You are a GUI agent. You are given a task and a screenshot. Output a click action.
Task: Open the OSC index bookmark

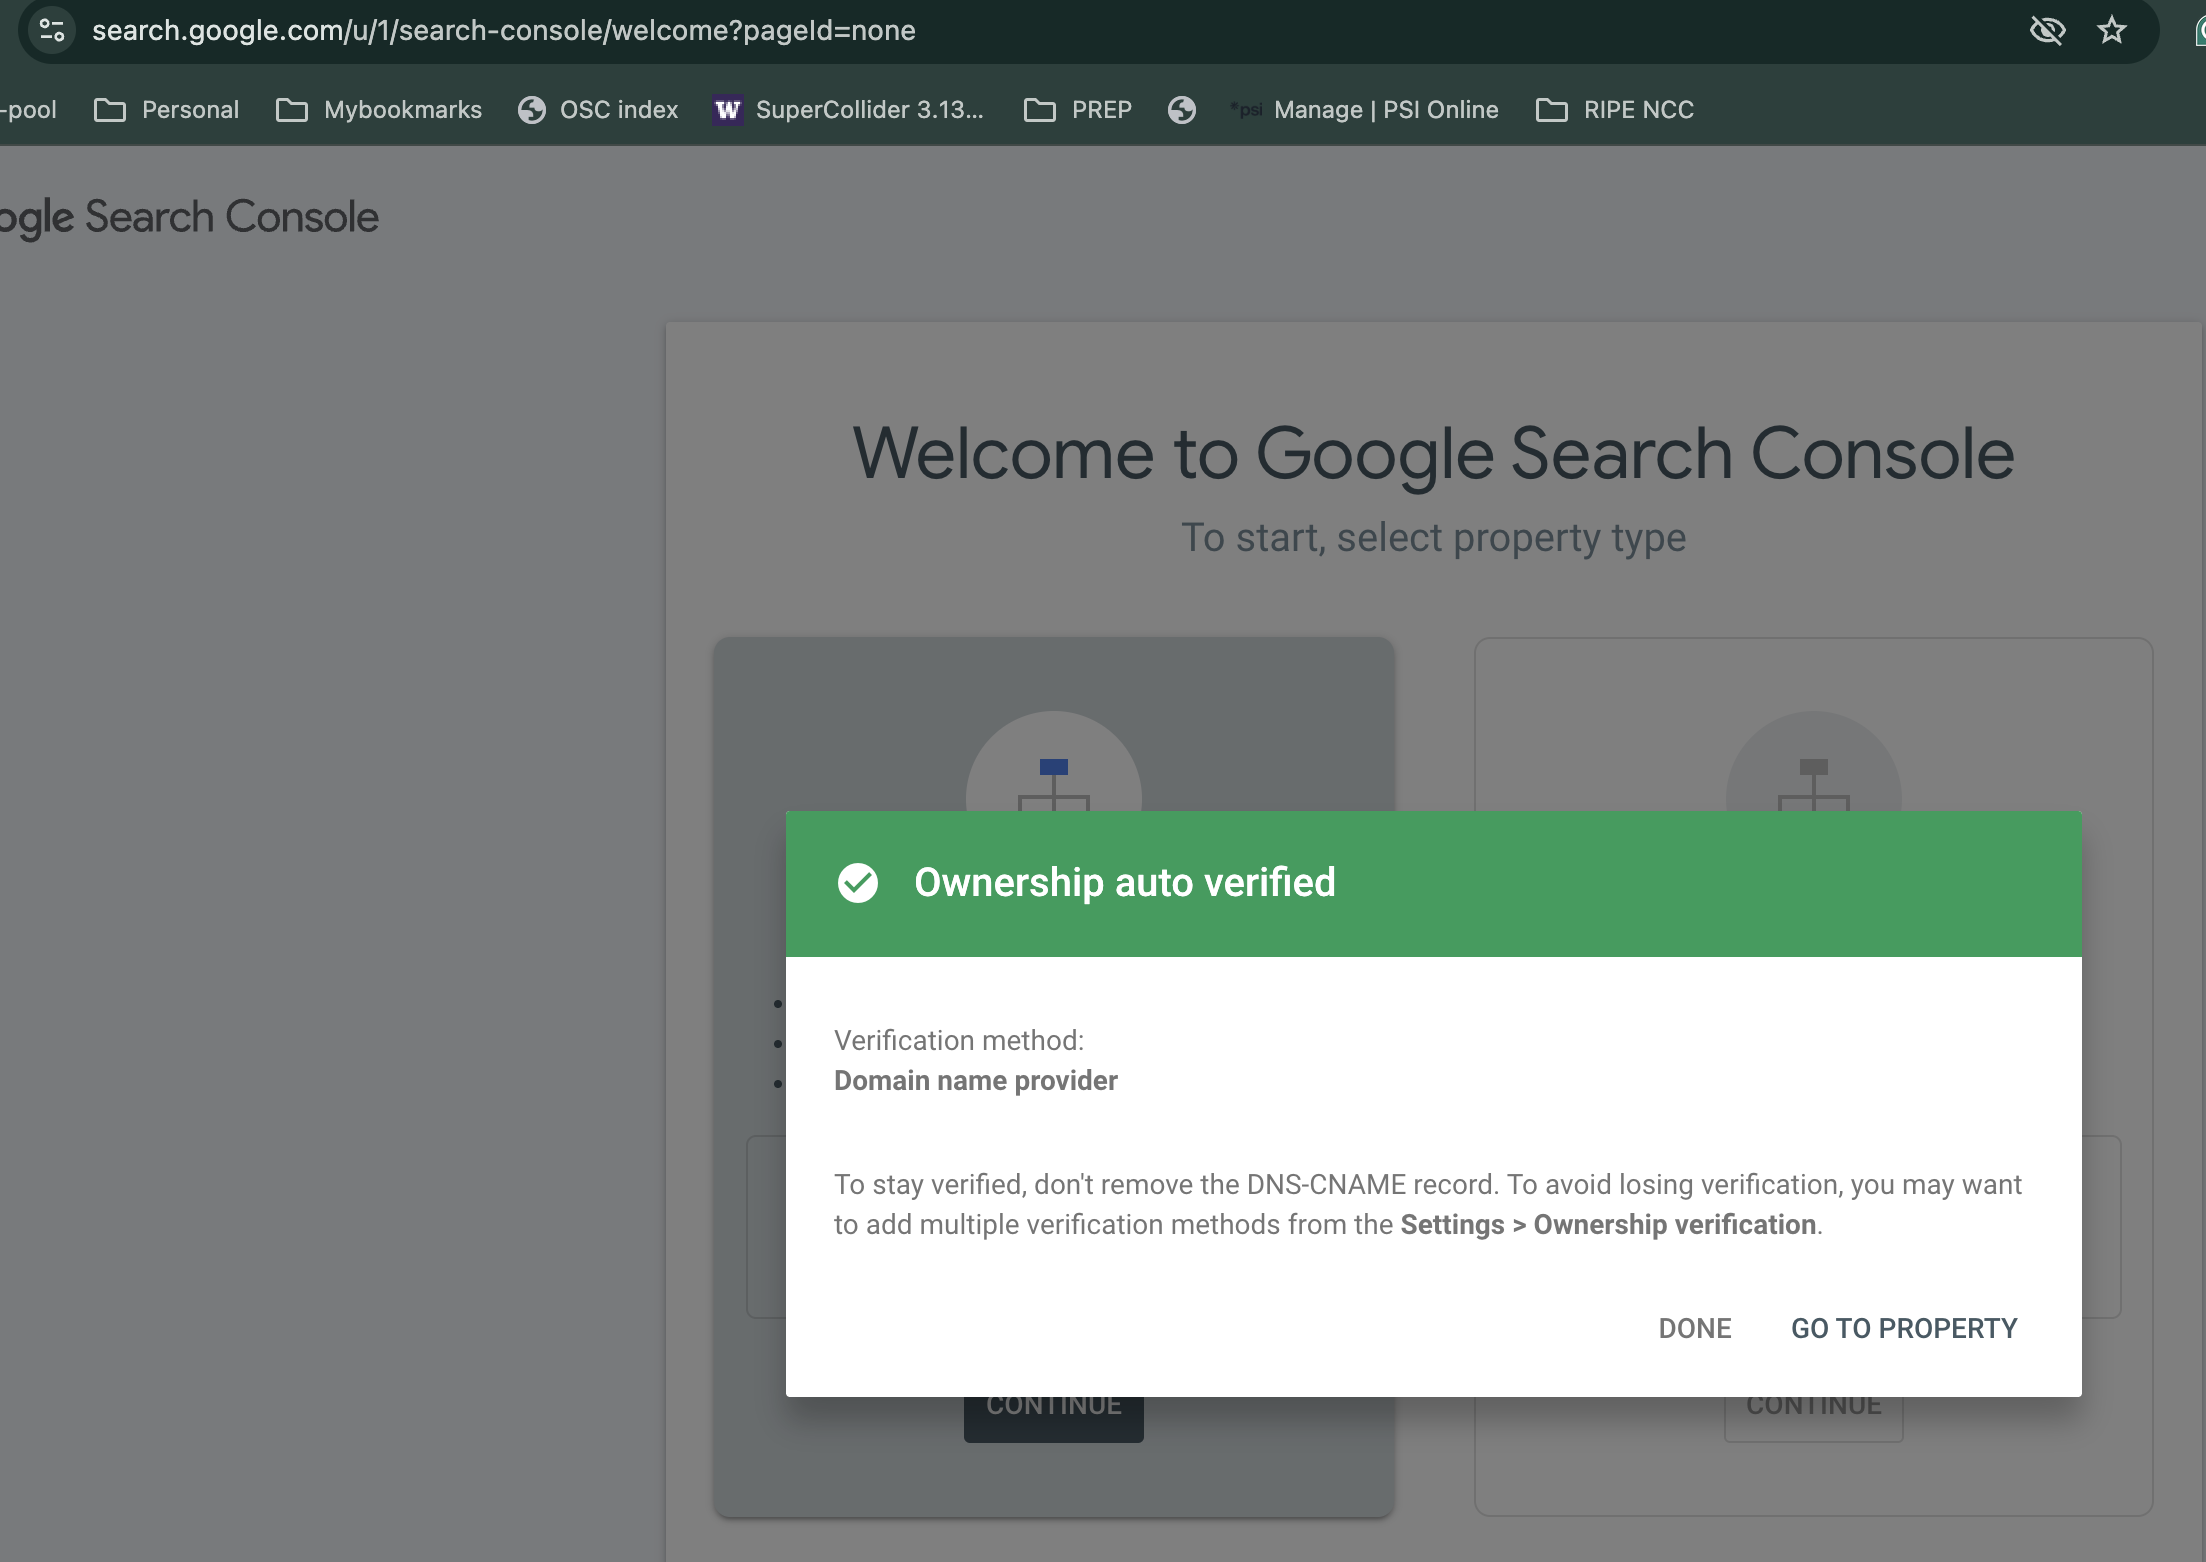point(598,110)
